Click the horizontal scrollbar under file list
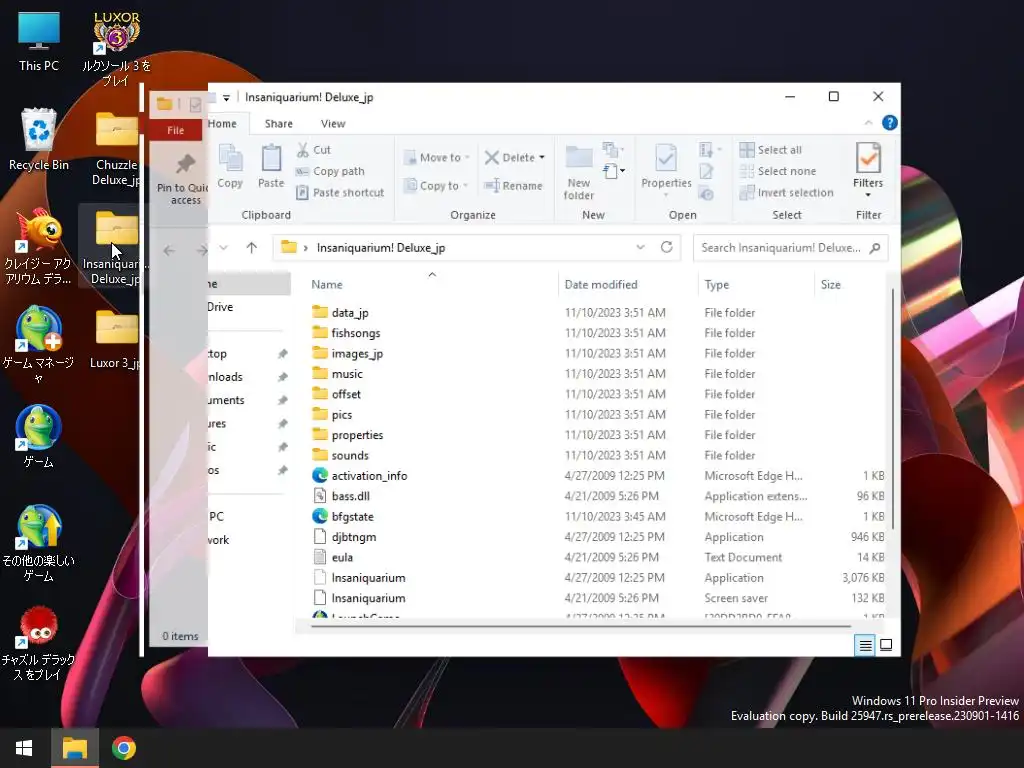 click(581, 626)
